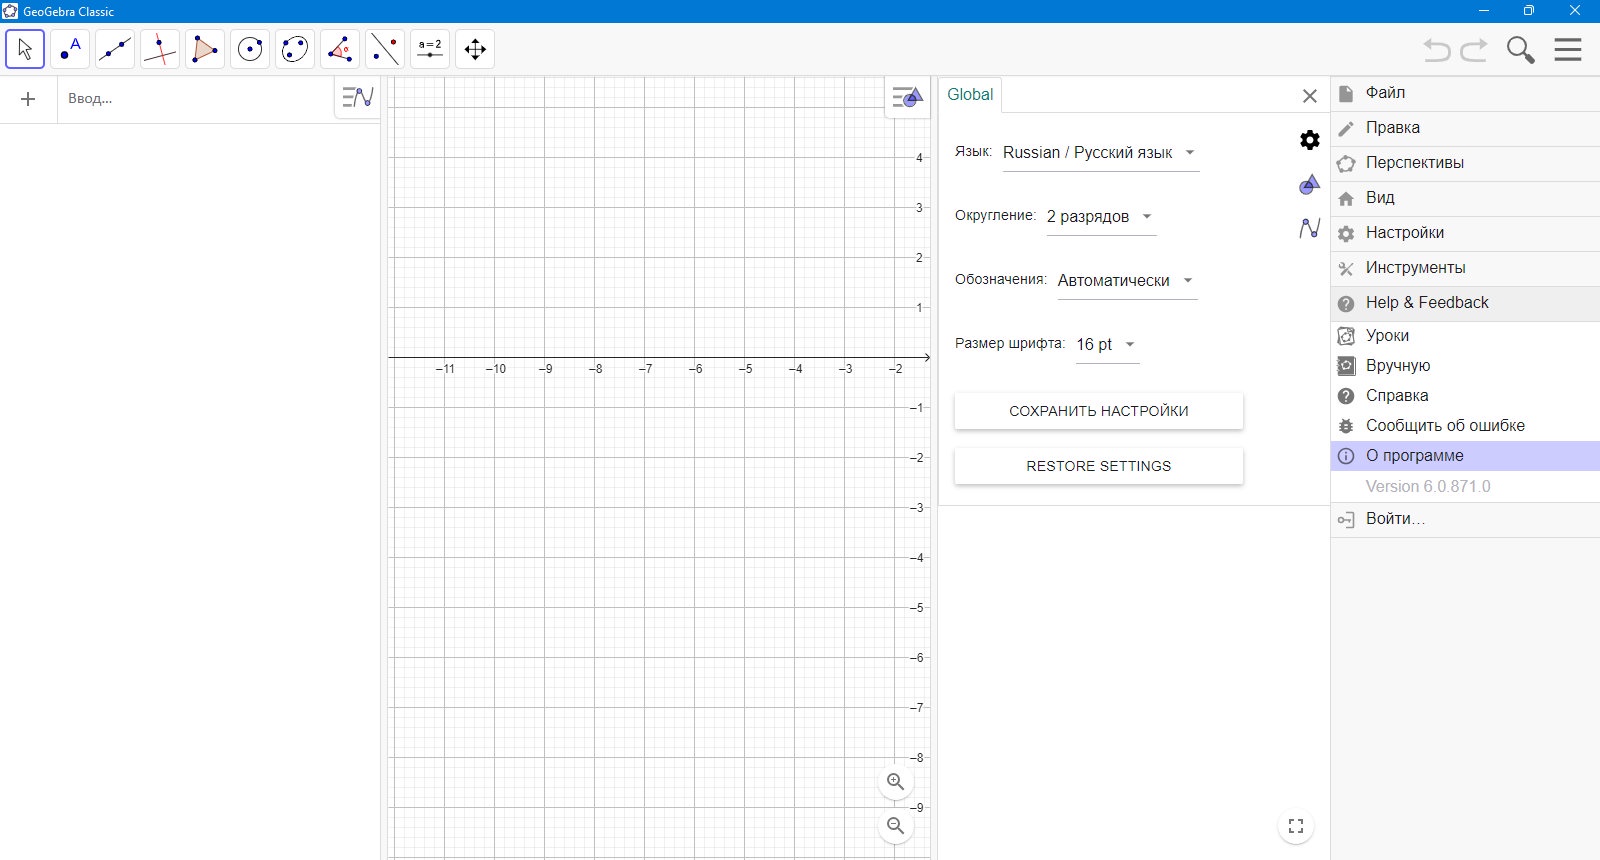Click Войти… sign-in entry
This screenshot has height=860, width=1600.
(x=1465, y=519)
